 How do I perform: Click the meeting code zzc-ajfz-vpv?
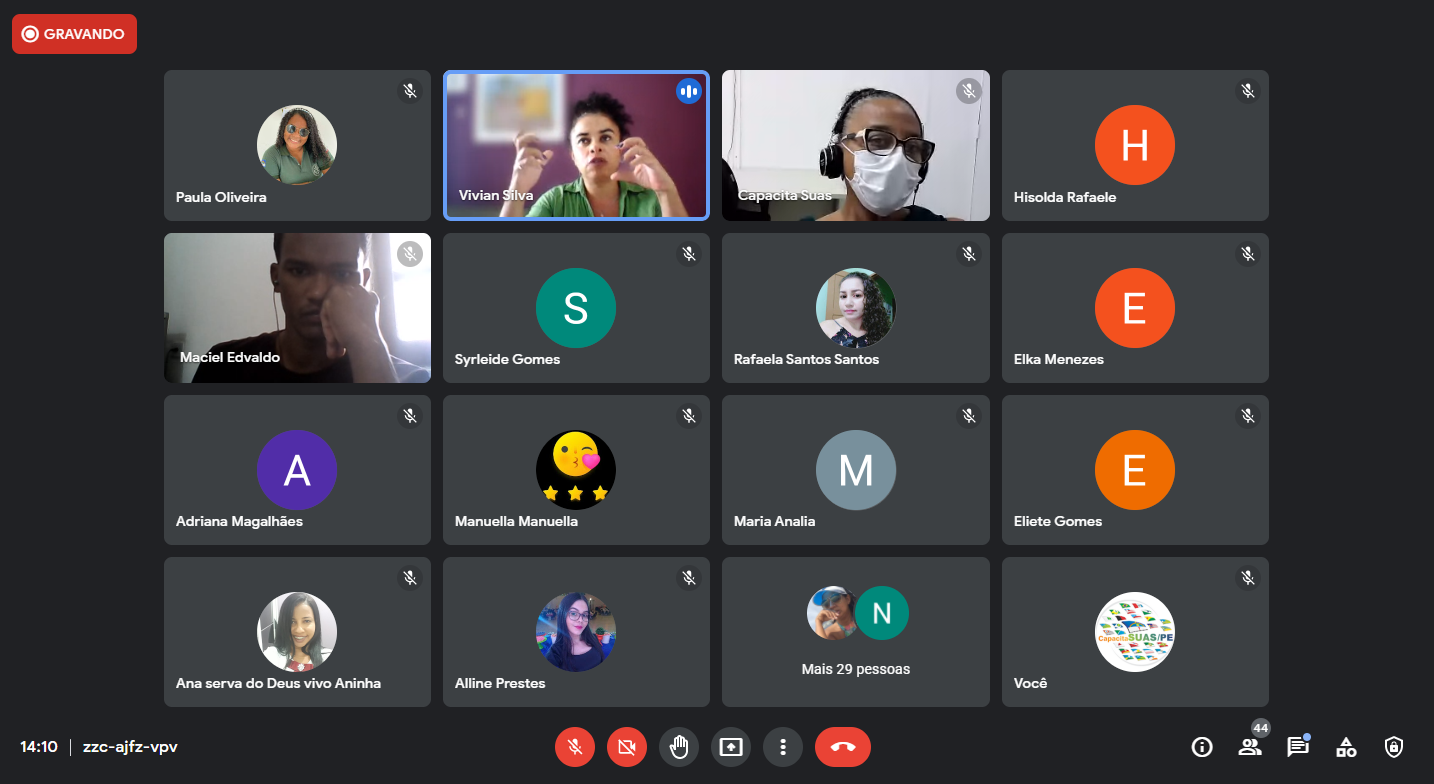(130, 747)
